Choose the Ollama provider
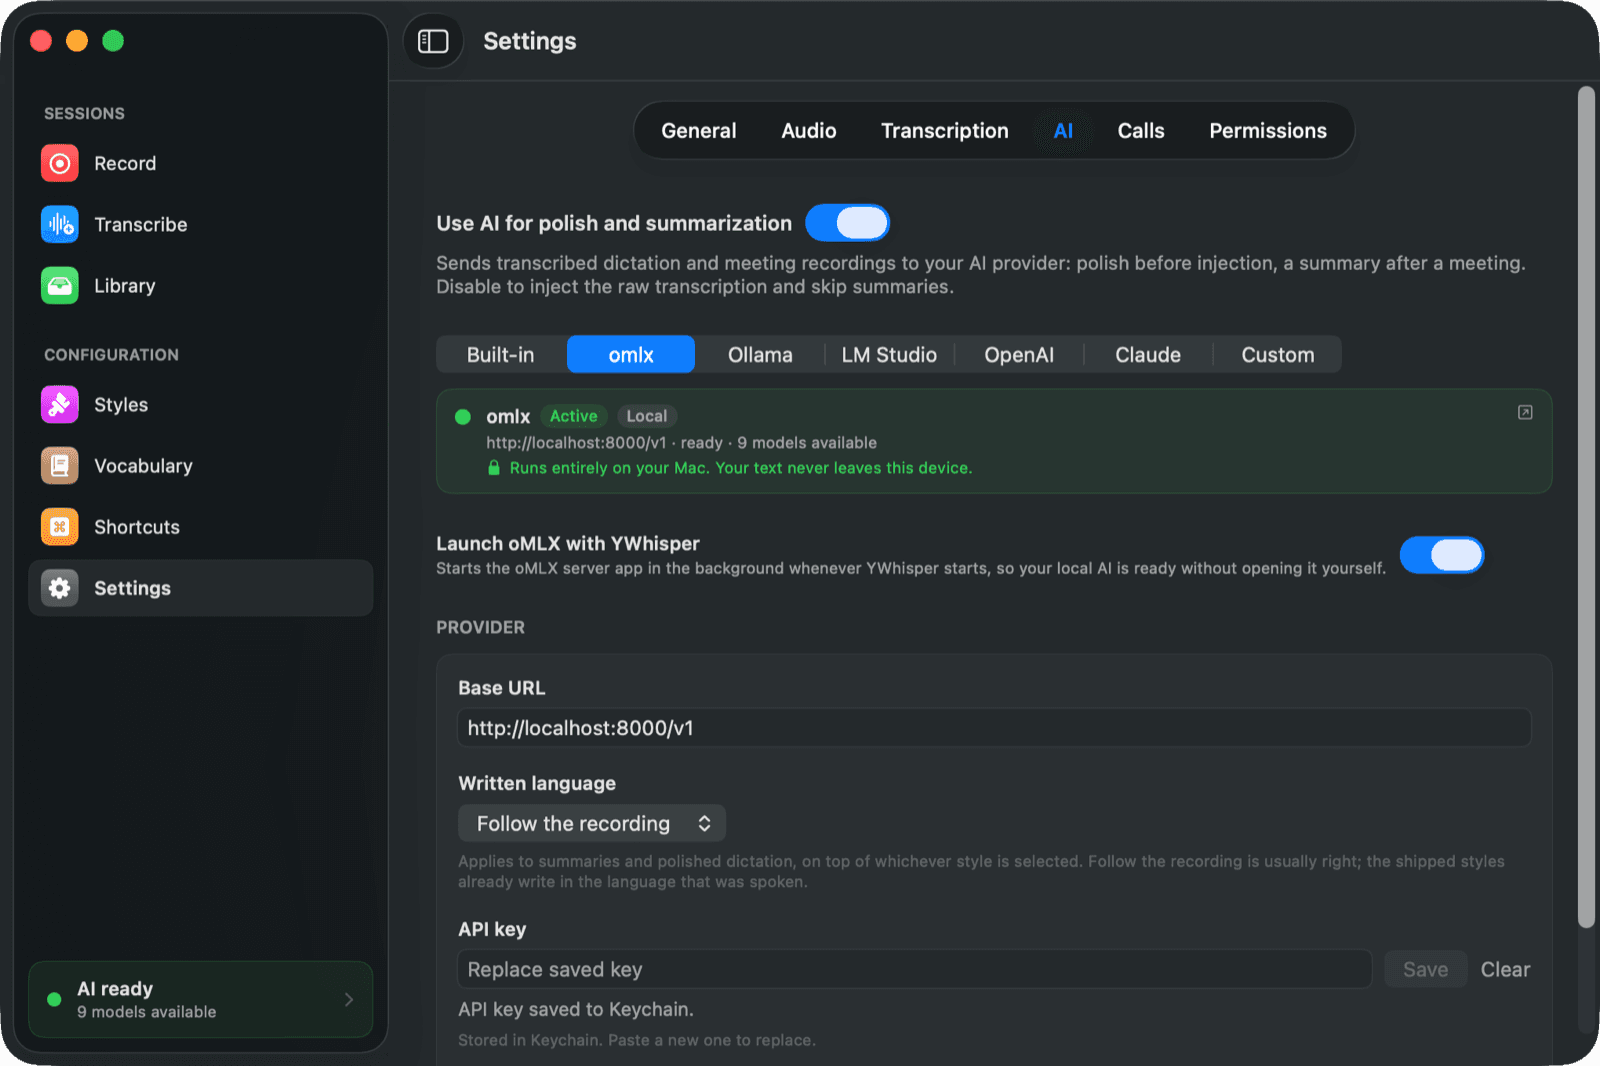 click(760, 355)
